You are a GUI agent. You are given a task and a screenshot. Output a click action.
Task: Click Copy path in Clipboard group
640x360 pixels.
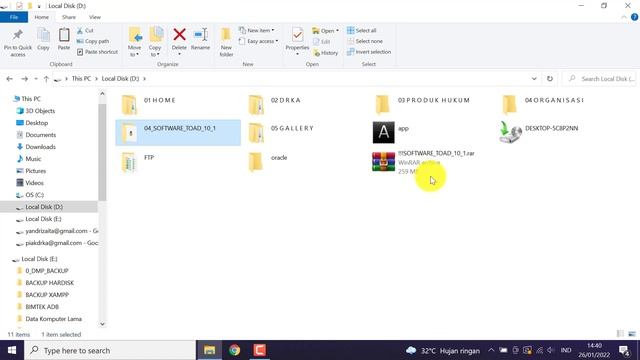93,41
